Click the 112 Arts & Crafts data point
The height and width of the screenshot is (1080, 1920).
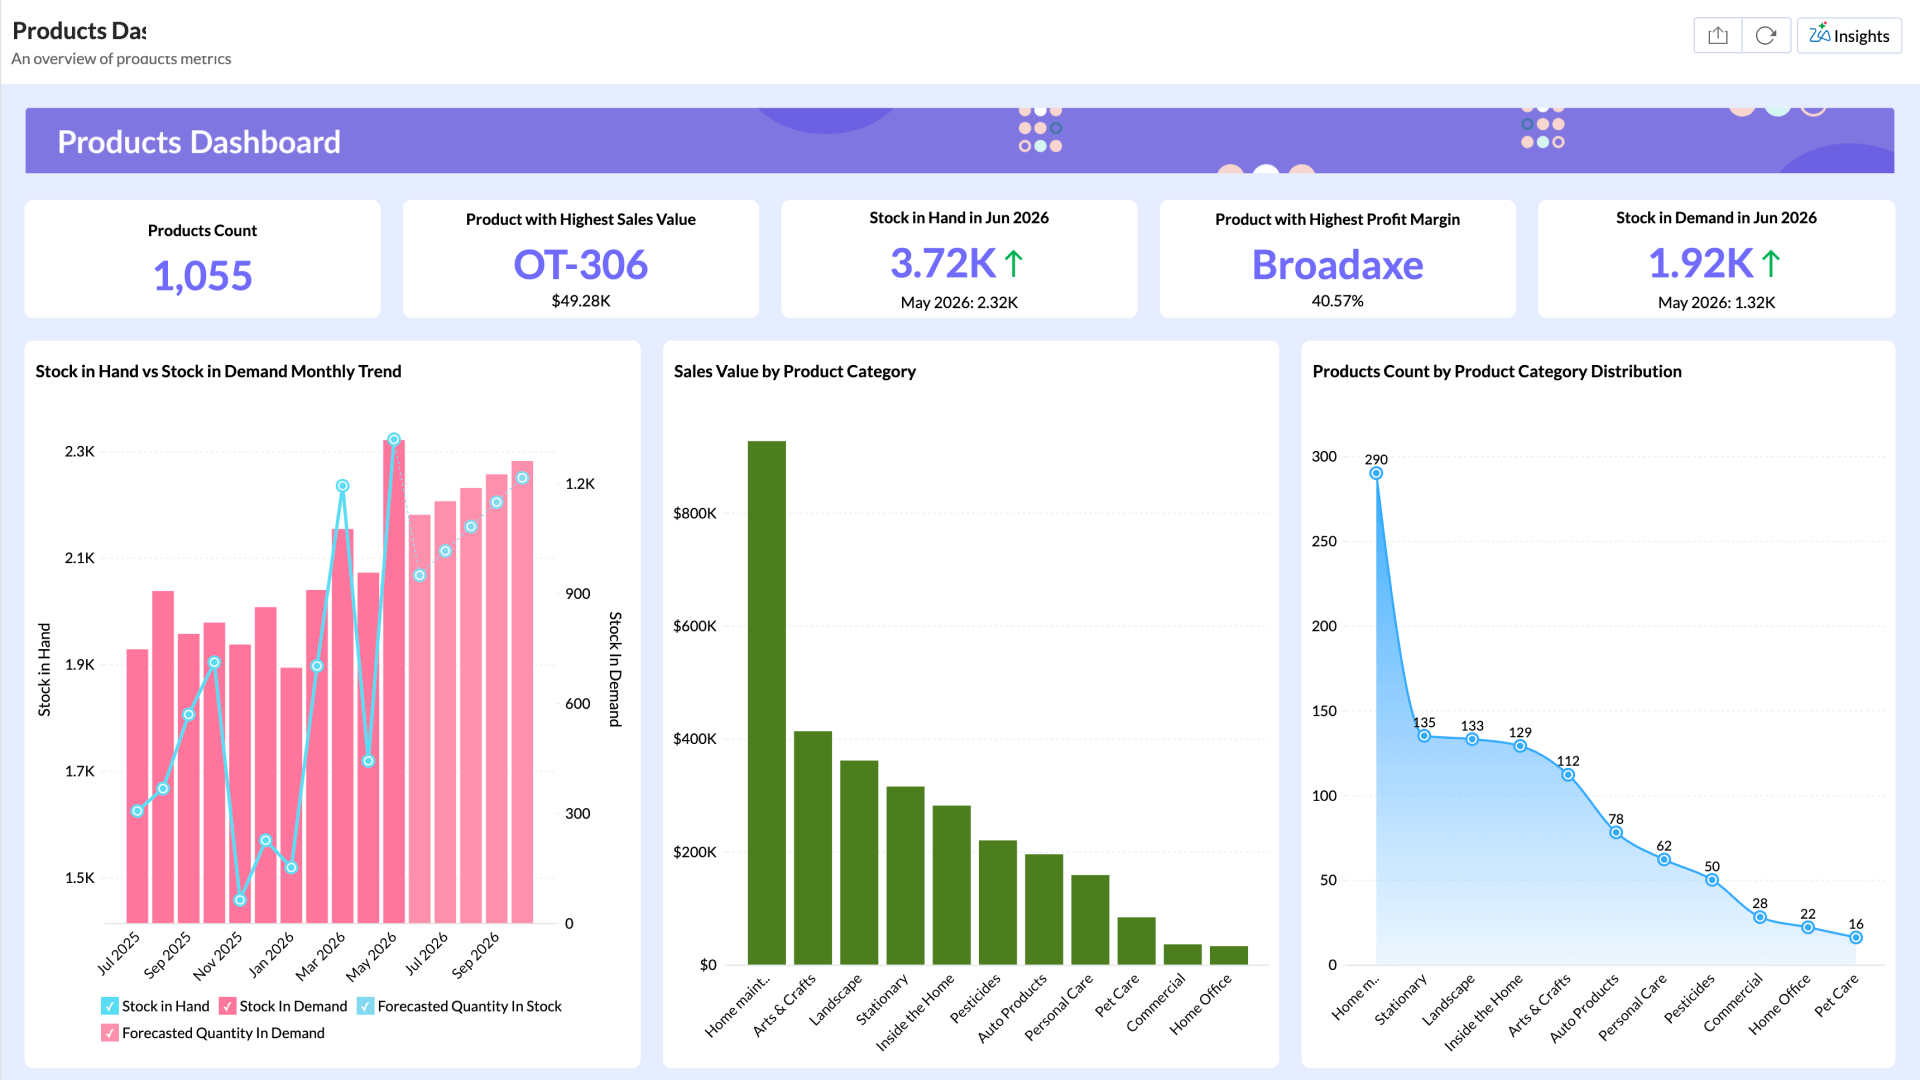coord(1568,775)
